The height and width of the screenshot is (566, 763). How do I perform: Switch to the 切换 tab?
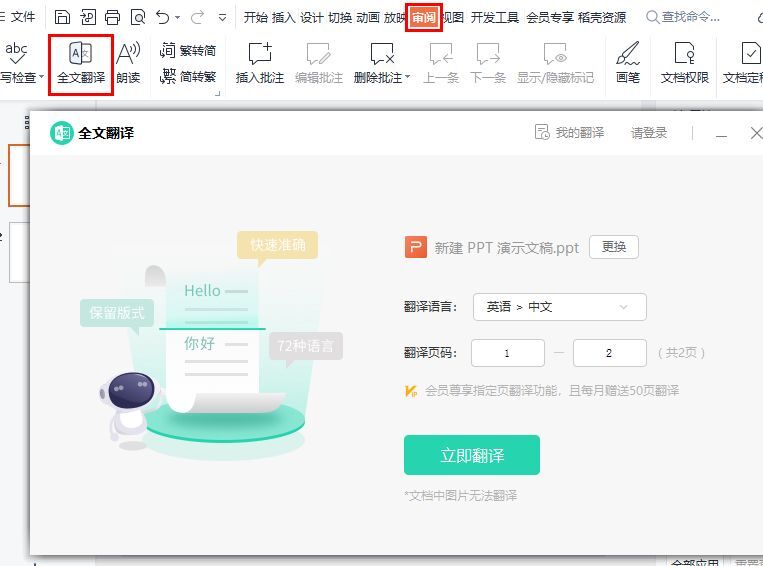tap(340, 18)
